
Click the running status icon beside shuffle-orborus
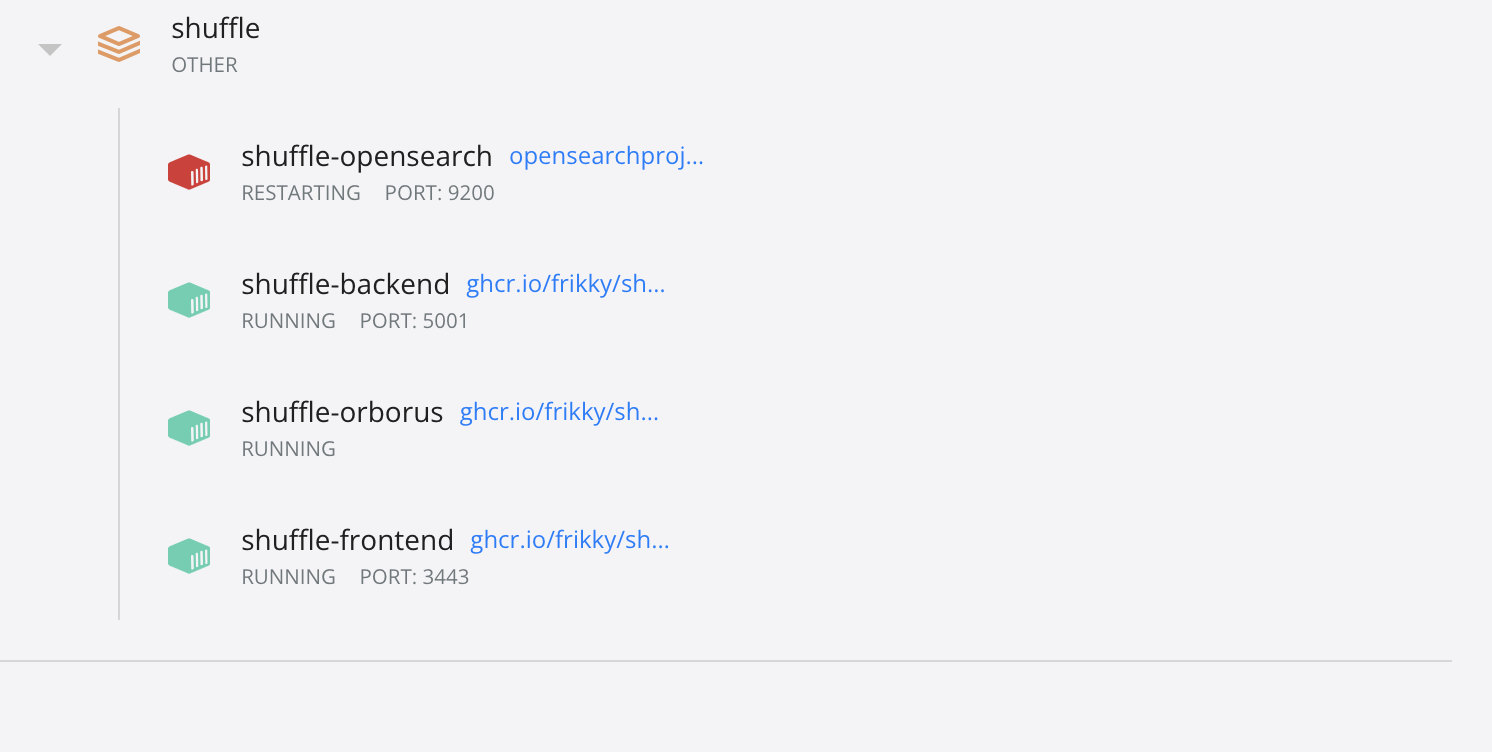click(189, 427)
